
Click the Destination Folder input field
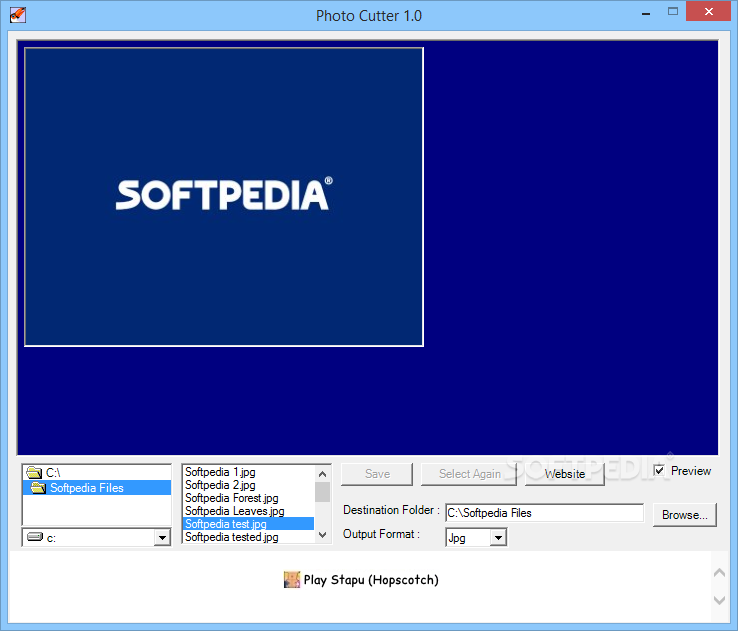pos(545,513)
